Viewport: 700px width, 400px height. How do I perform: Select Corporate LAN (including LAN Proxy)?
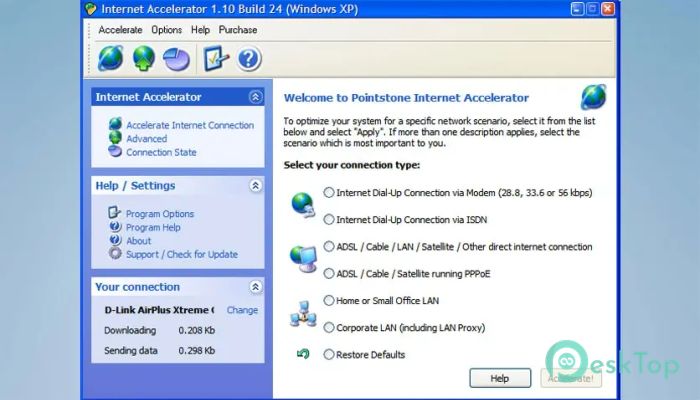pos(329,327)
